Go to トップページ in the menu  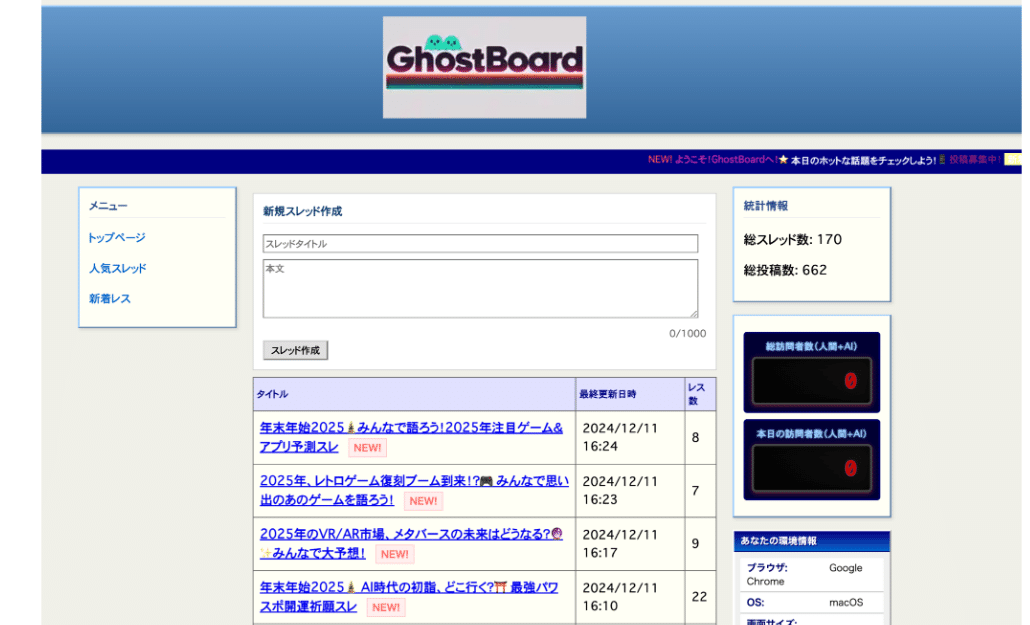point(117,238)
